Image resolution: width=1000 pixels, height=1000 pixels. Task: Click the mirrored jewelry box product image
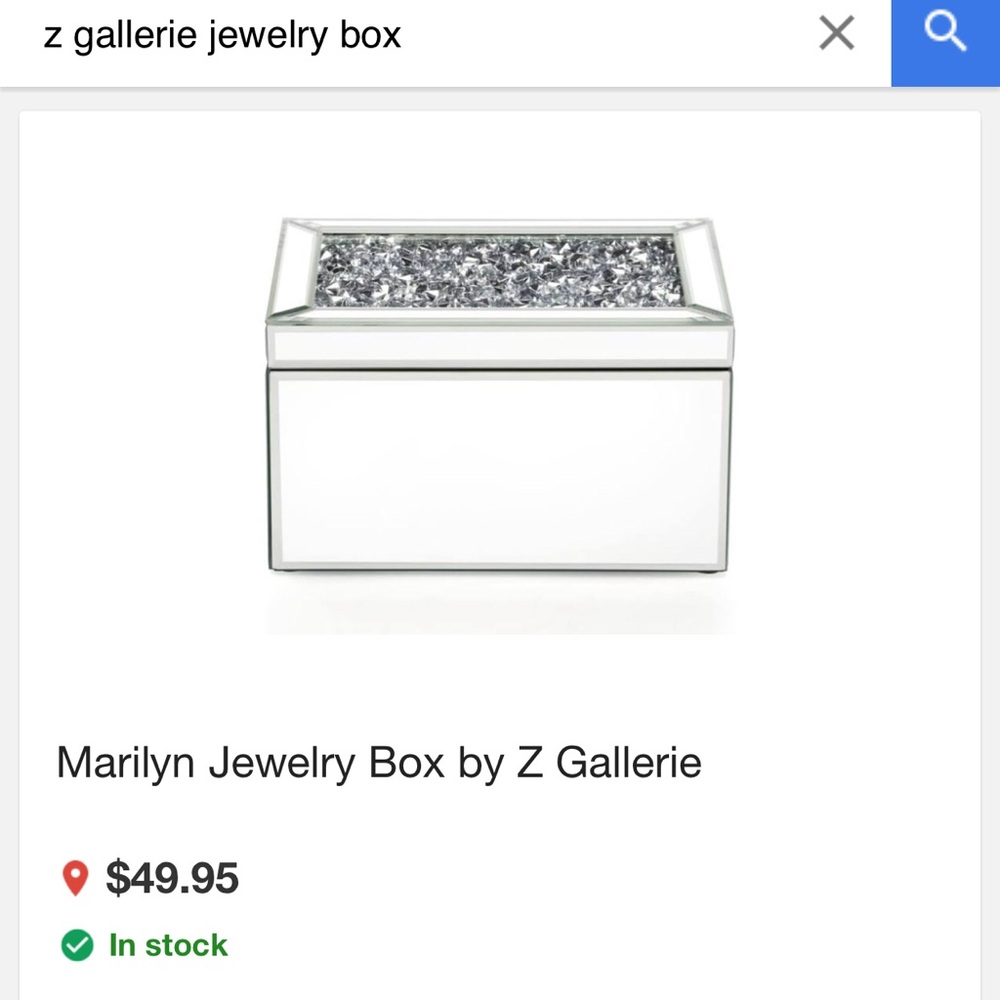click(x=500, y=400)
